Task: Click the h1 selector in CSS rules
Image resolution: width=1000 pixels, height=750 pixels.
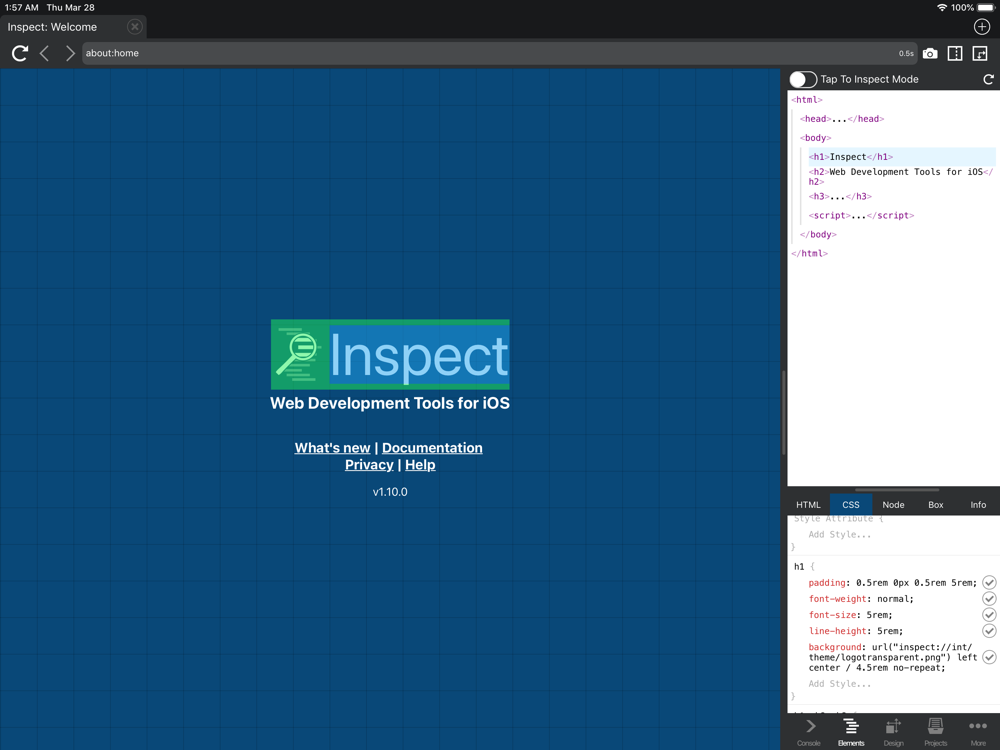Action: [x=799, y=566]
